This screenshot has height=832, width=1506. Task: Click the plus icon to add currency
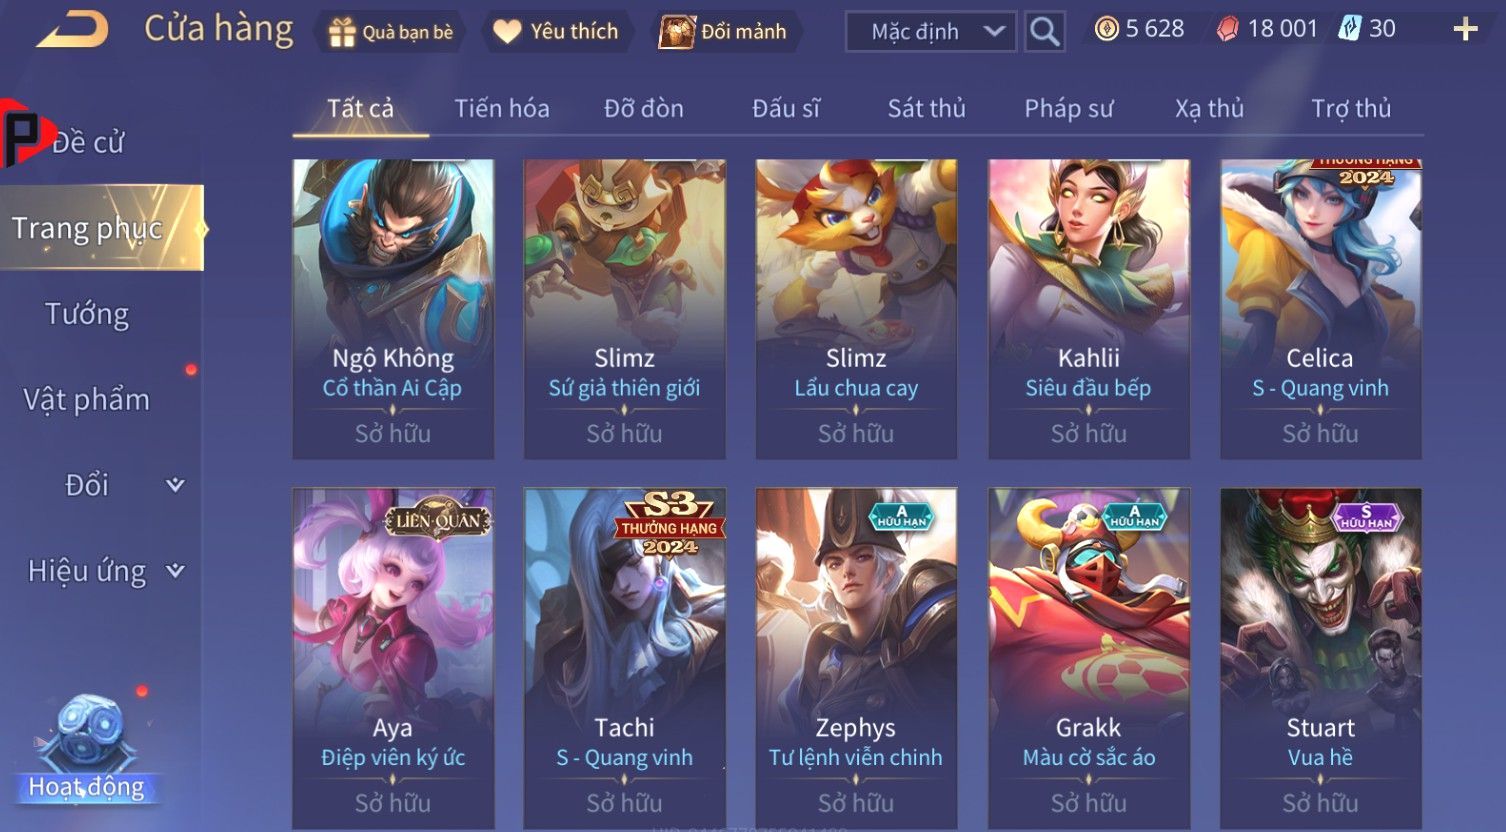[x=1465, y=29]
